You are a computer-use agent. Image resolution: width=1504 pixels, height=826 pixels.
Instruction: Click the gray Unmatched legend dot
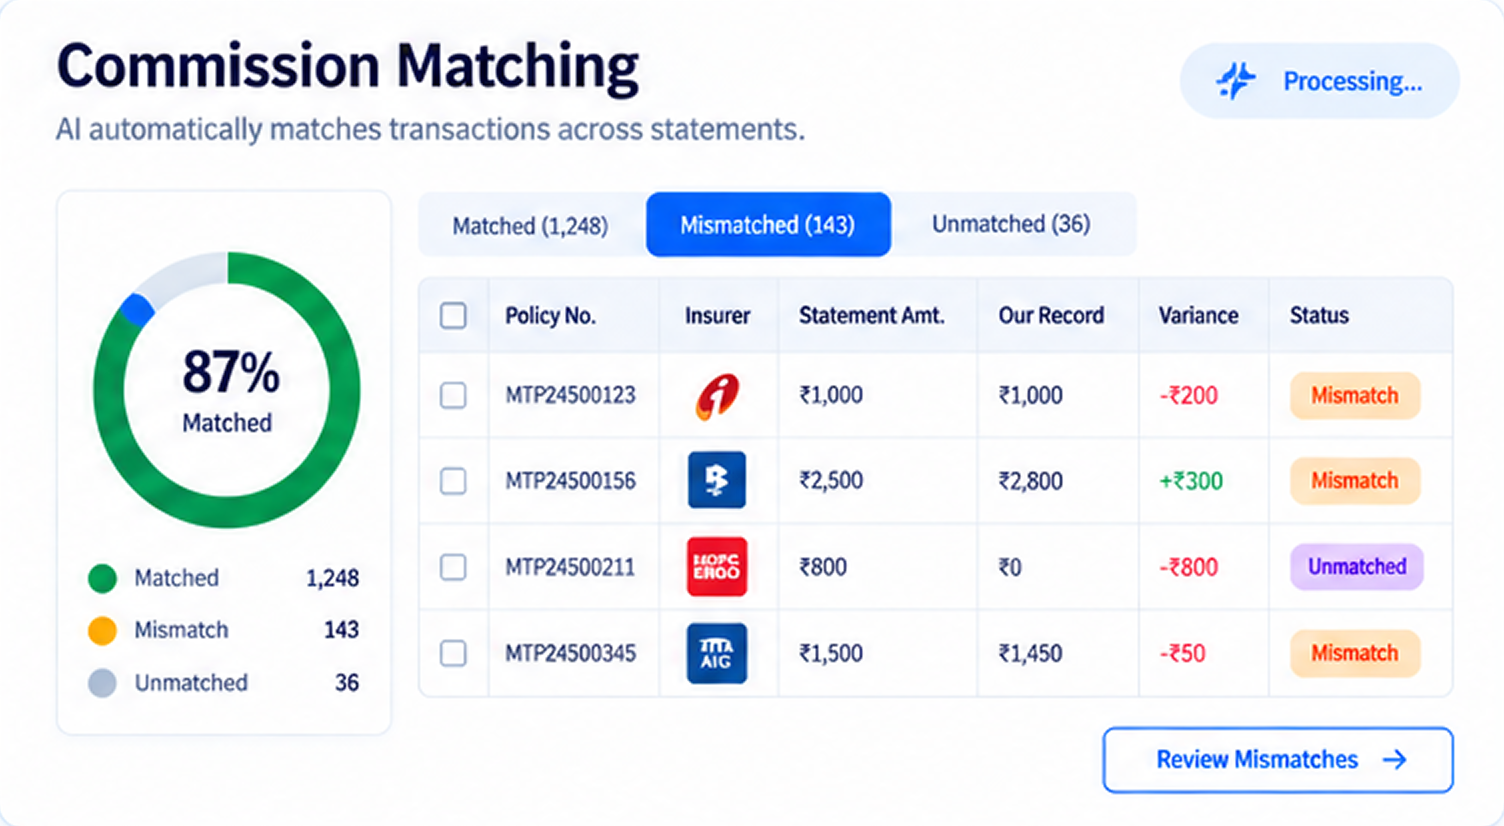pos(102,683)
